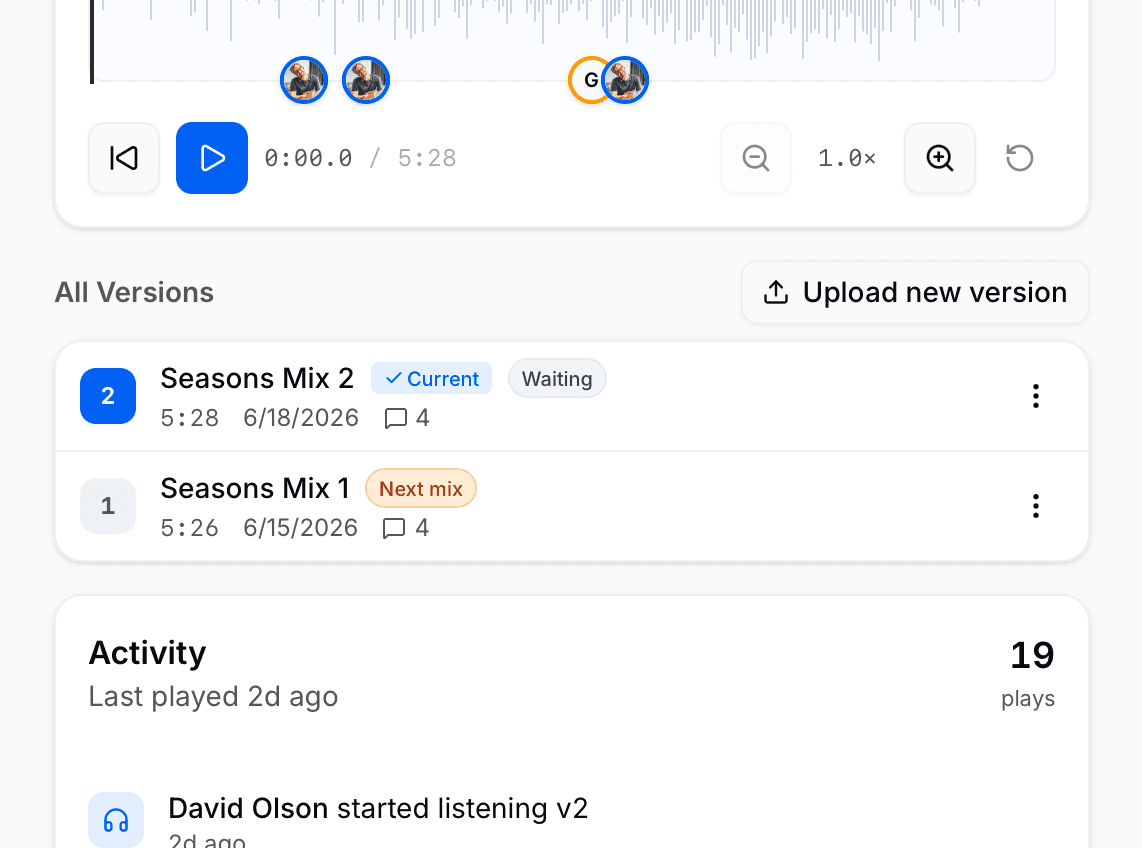Viewport: 1142px width, 848px height.
Task: Click the 5:26 duration of Mix 1
Action: [x=189, y=528]
